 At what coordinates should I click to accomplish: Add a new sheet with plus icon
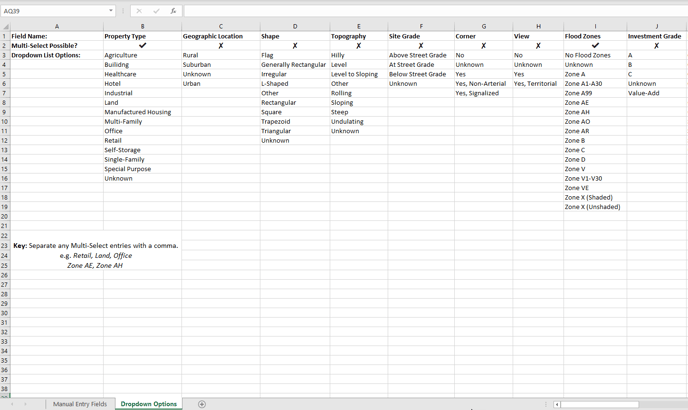click(x=202, y=404)
